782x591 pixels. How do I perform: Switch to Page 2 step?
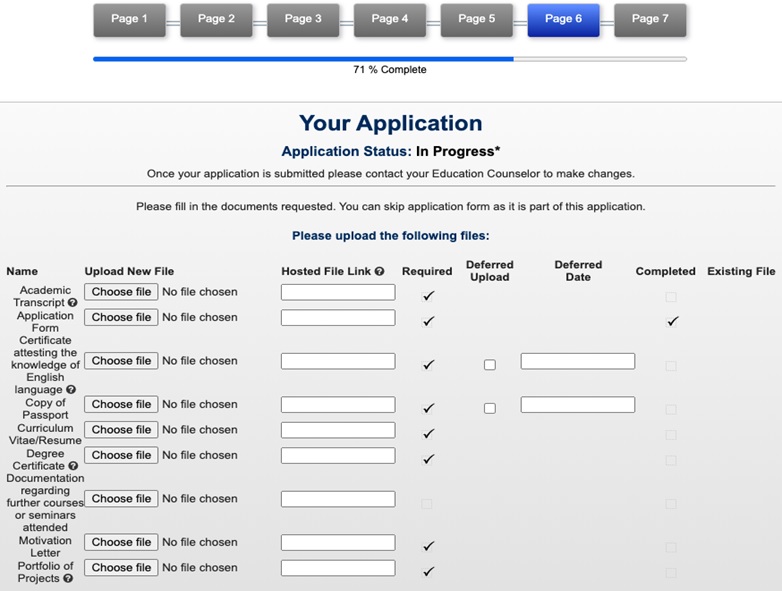click(216, 20)
